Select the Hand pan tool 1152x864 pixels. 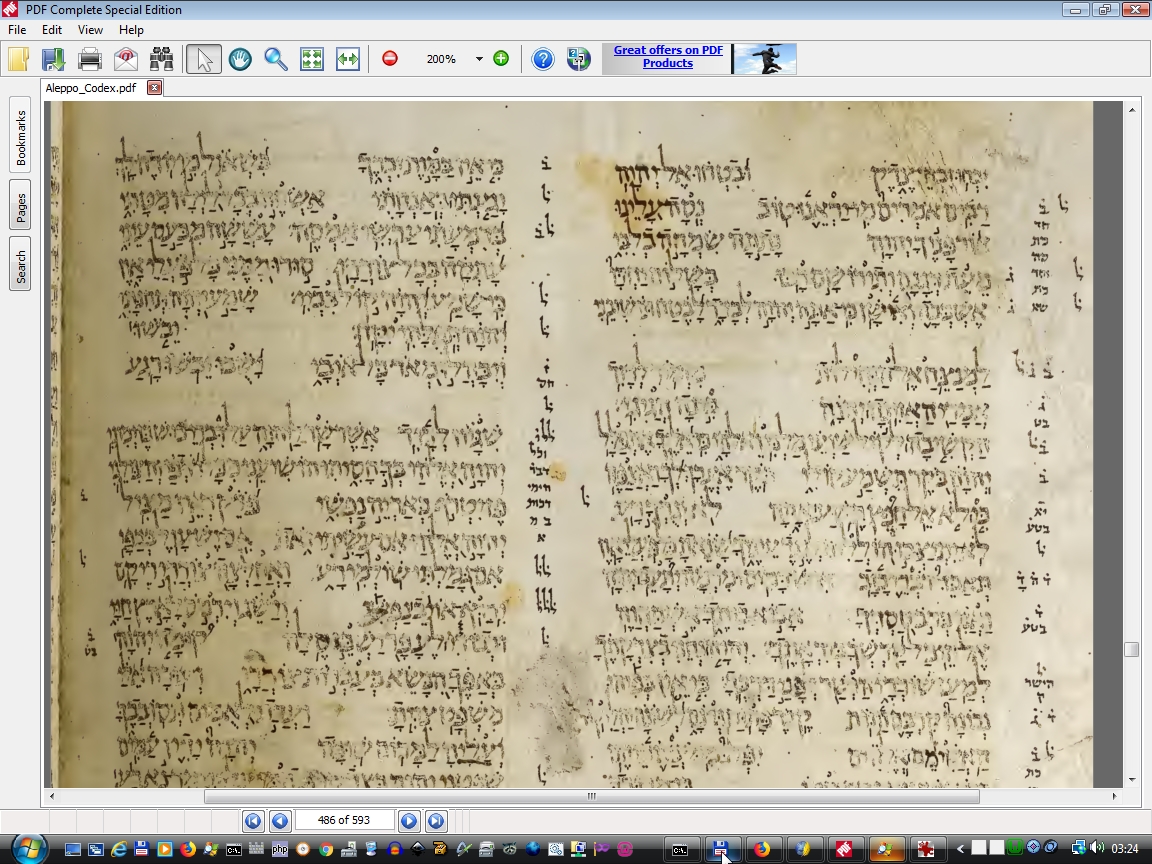(x=240, y=59)
